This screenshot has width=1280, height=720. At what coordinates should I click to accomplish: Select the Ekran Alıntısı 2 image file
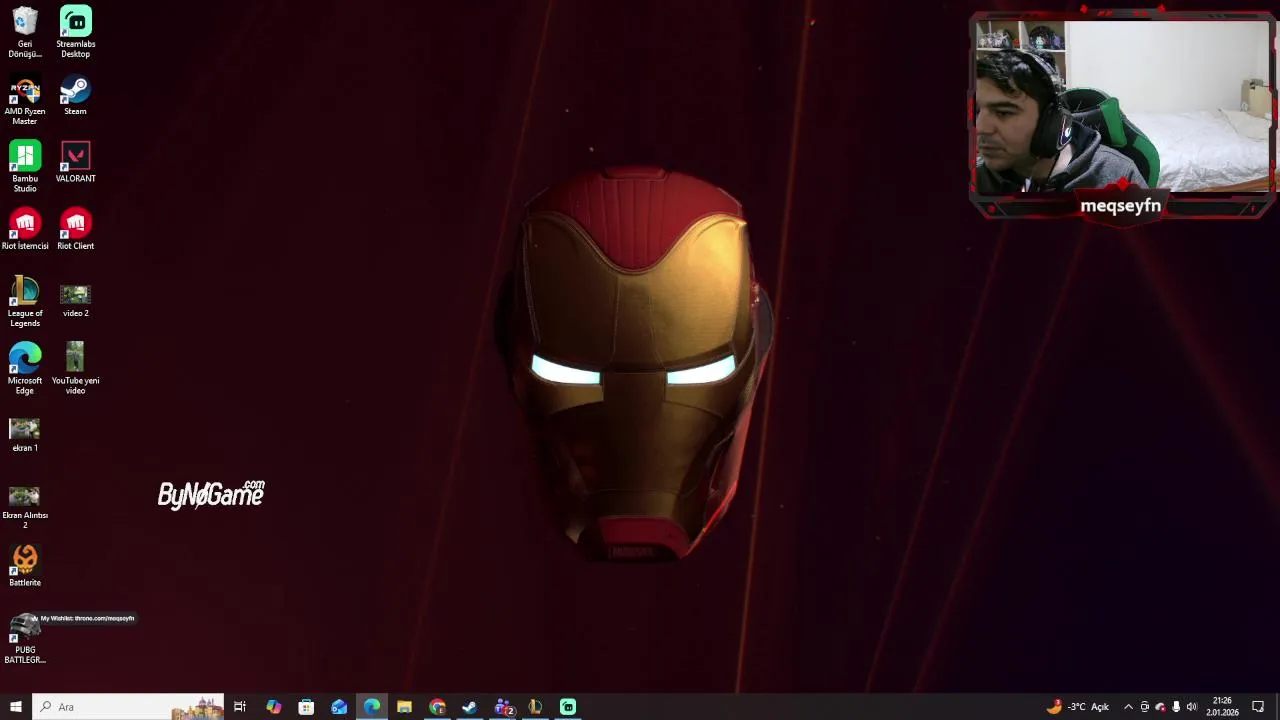pyautogui.click(x=25, y=507)
